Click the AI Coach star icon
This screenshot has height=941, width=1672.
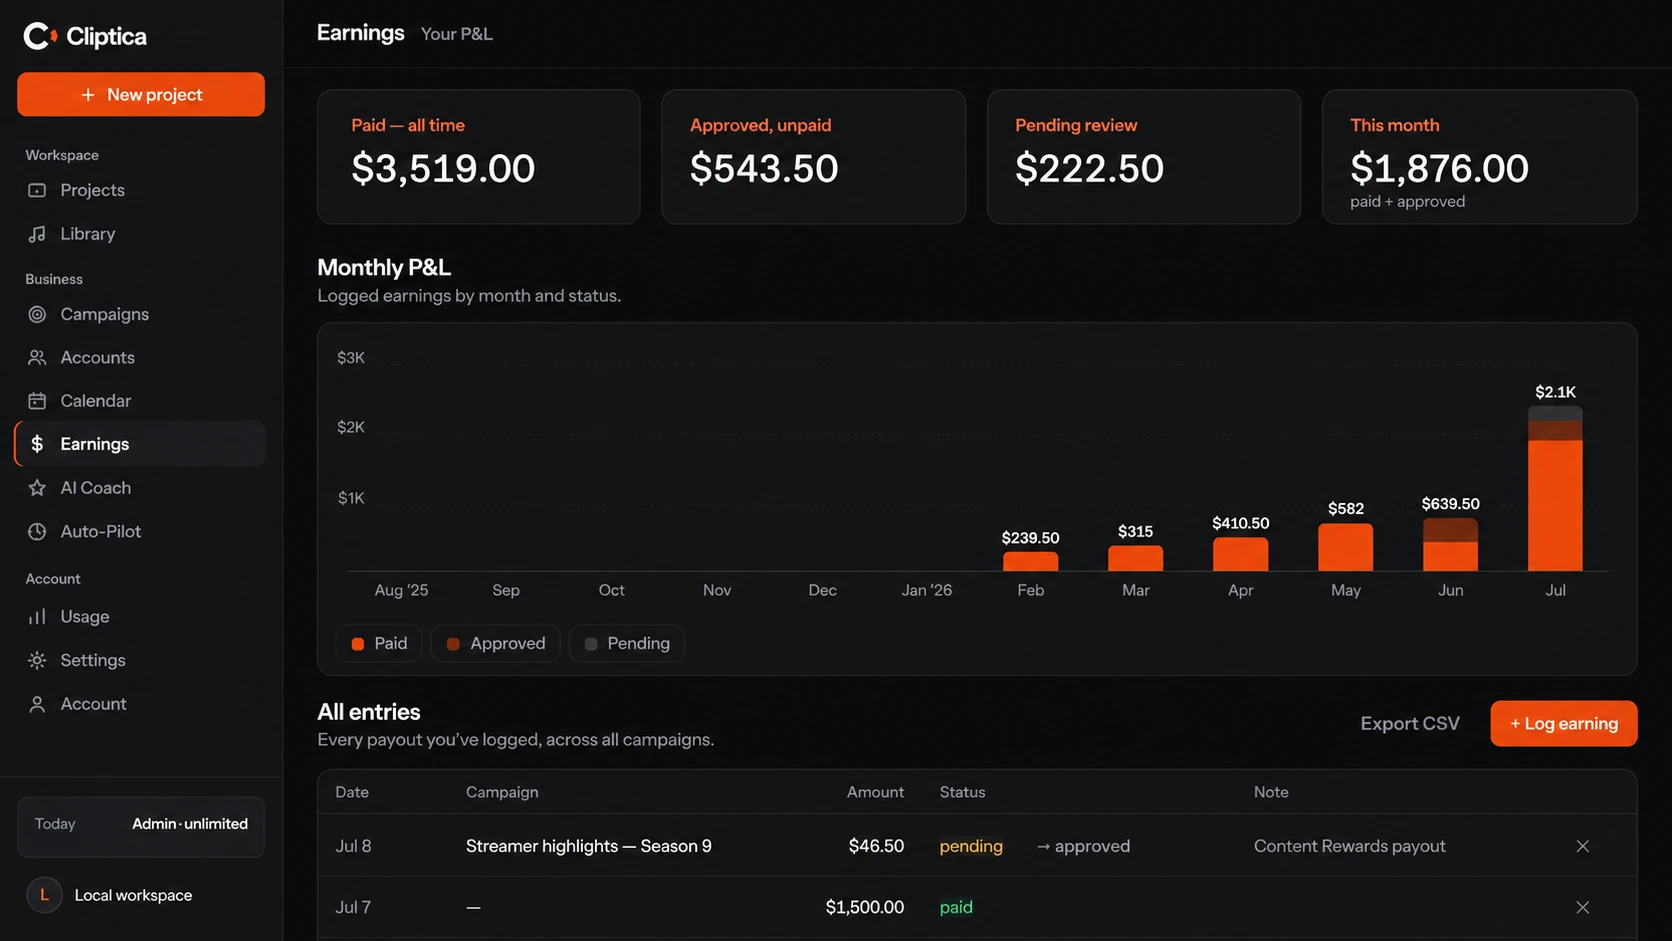tap(37, 488)
